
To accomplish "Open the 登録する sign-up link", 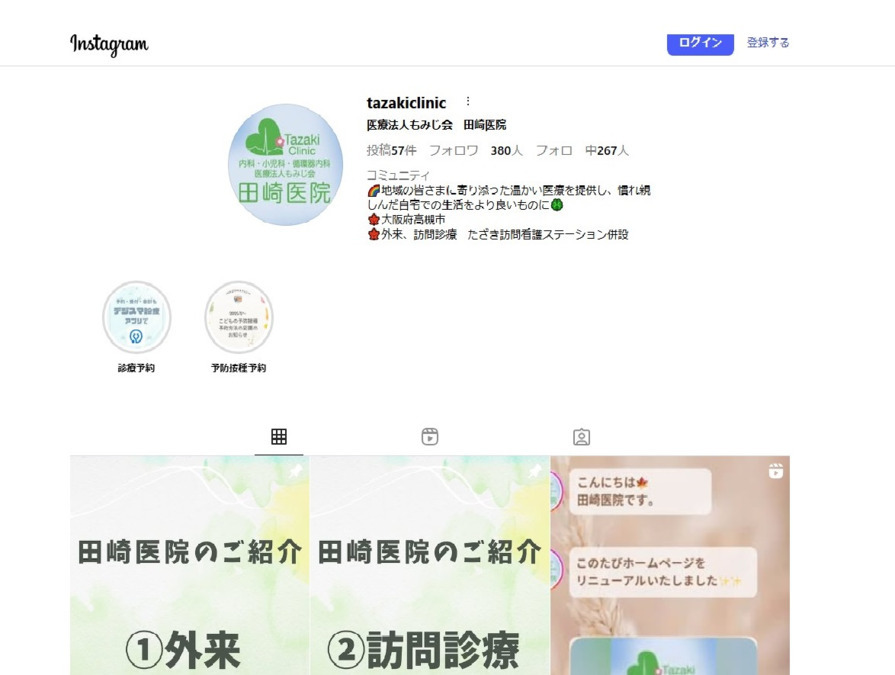I will pos(768,43).
